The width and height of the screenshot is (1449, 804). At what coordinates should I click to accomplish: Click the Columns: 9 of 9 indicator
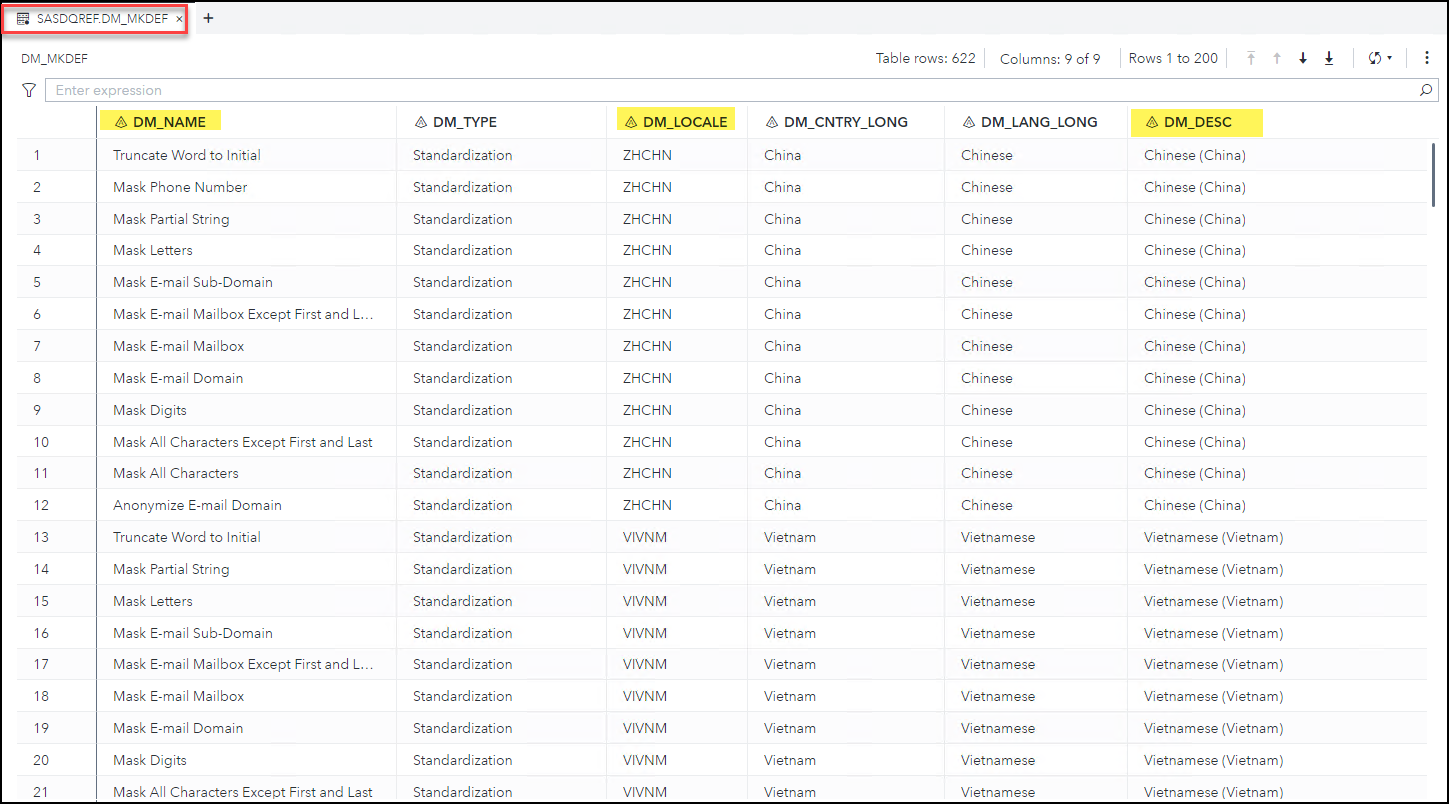tap(1050, 59)
